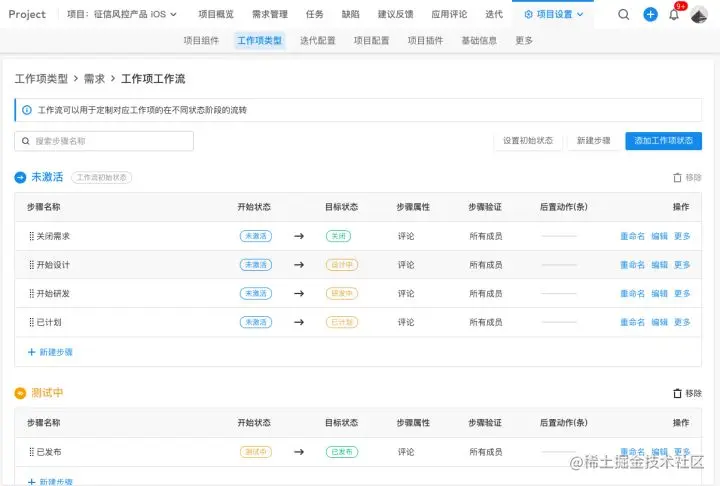Open the user avatar menu

pos(700,14)
